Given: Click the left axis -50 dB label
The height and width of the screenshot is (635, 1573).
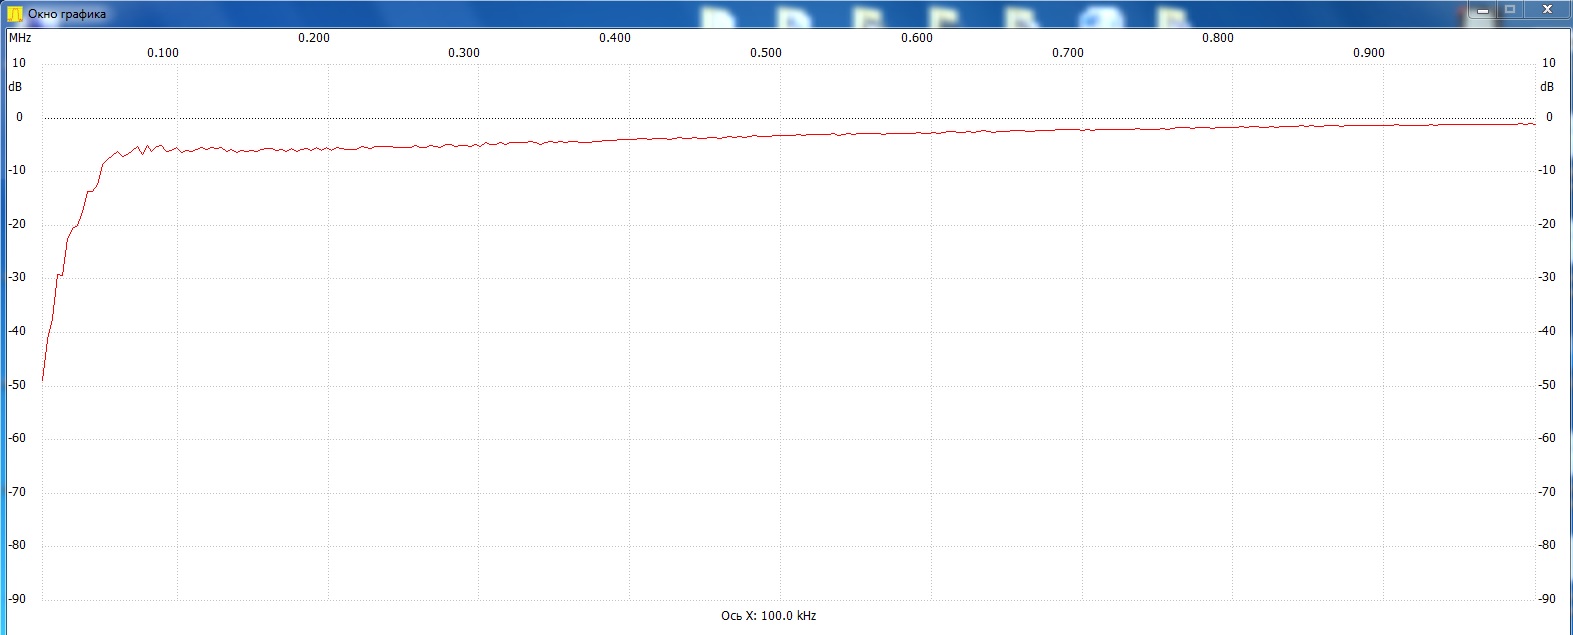Looking at the screenshot, I should (x=17, y=385).
